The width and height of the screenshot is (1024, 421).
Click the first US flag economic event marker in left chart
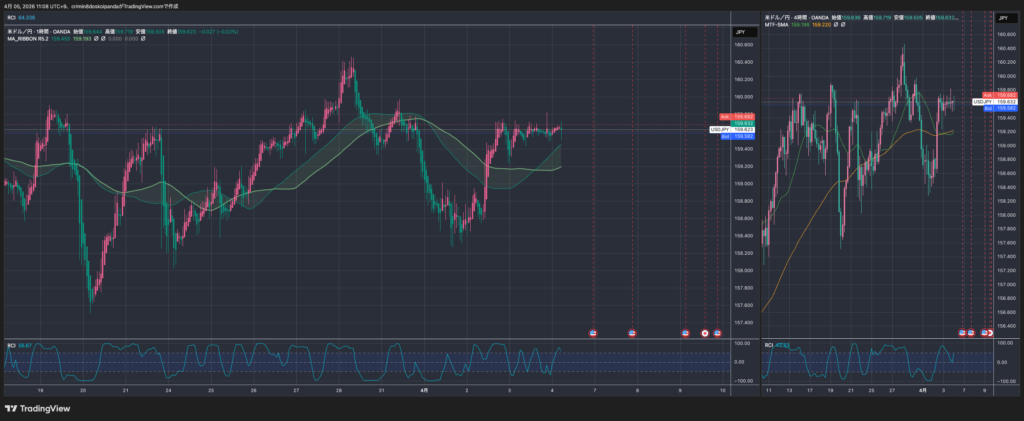594,332
